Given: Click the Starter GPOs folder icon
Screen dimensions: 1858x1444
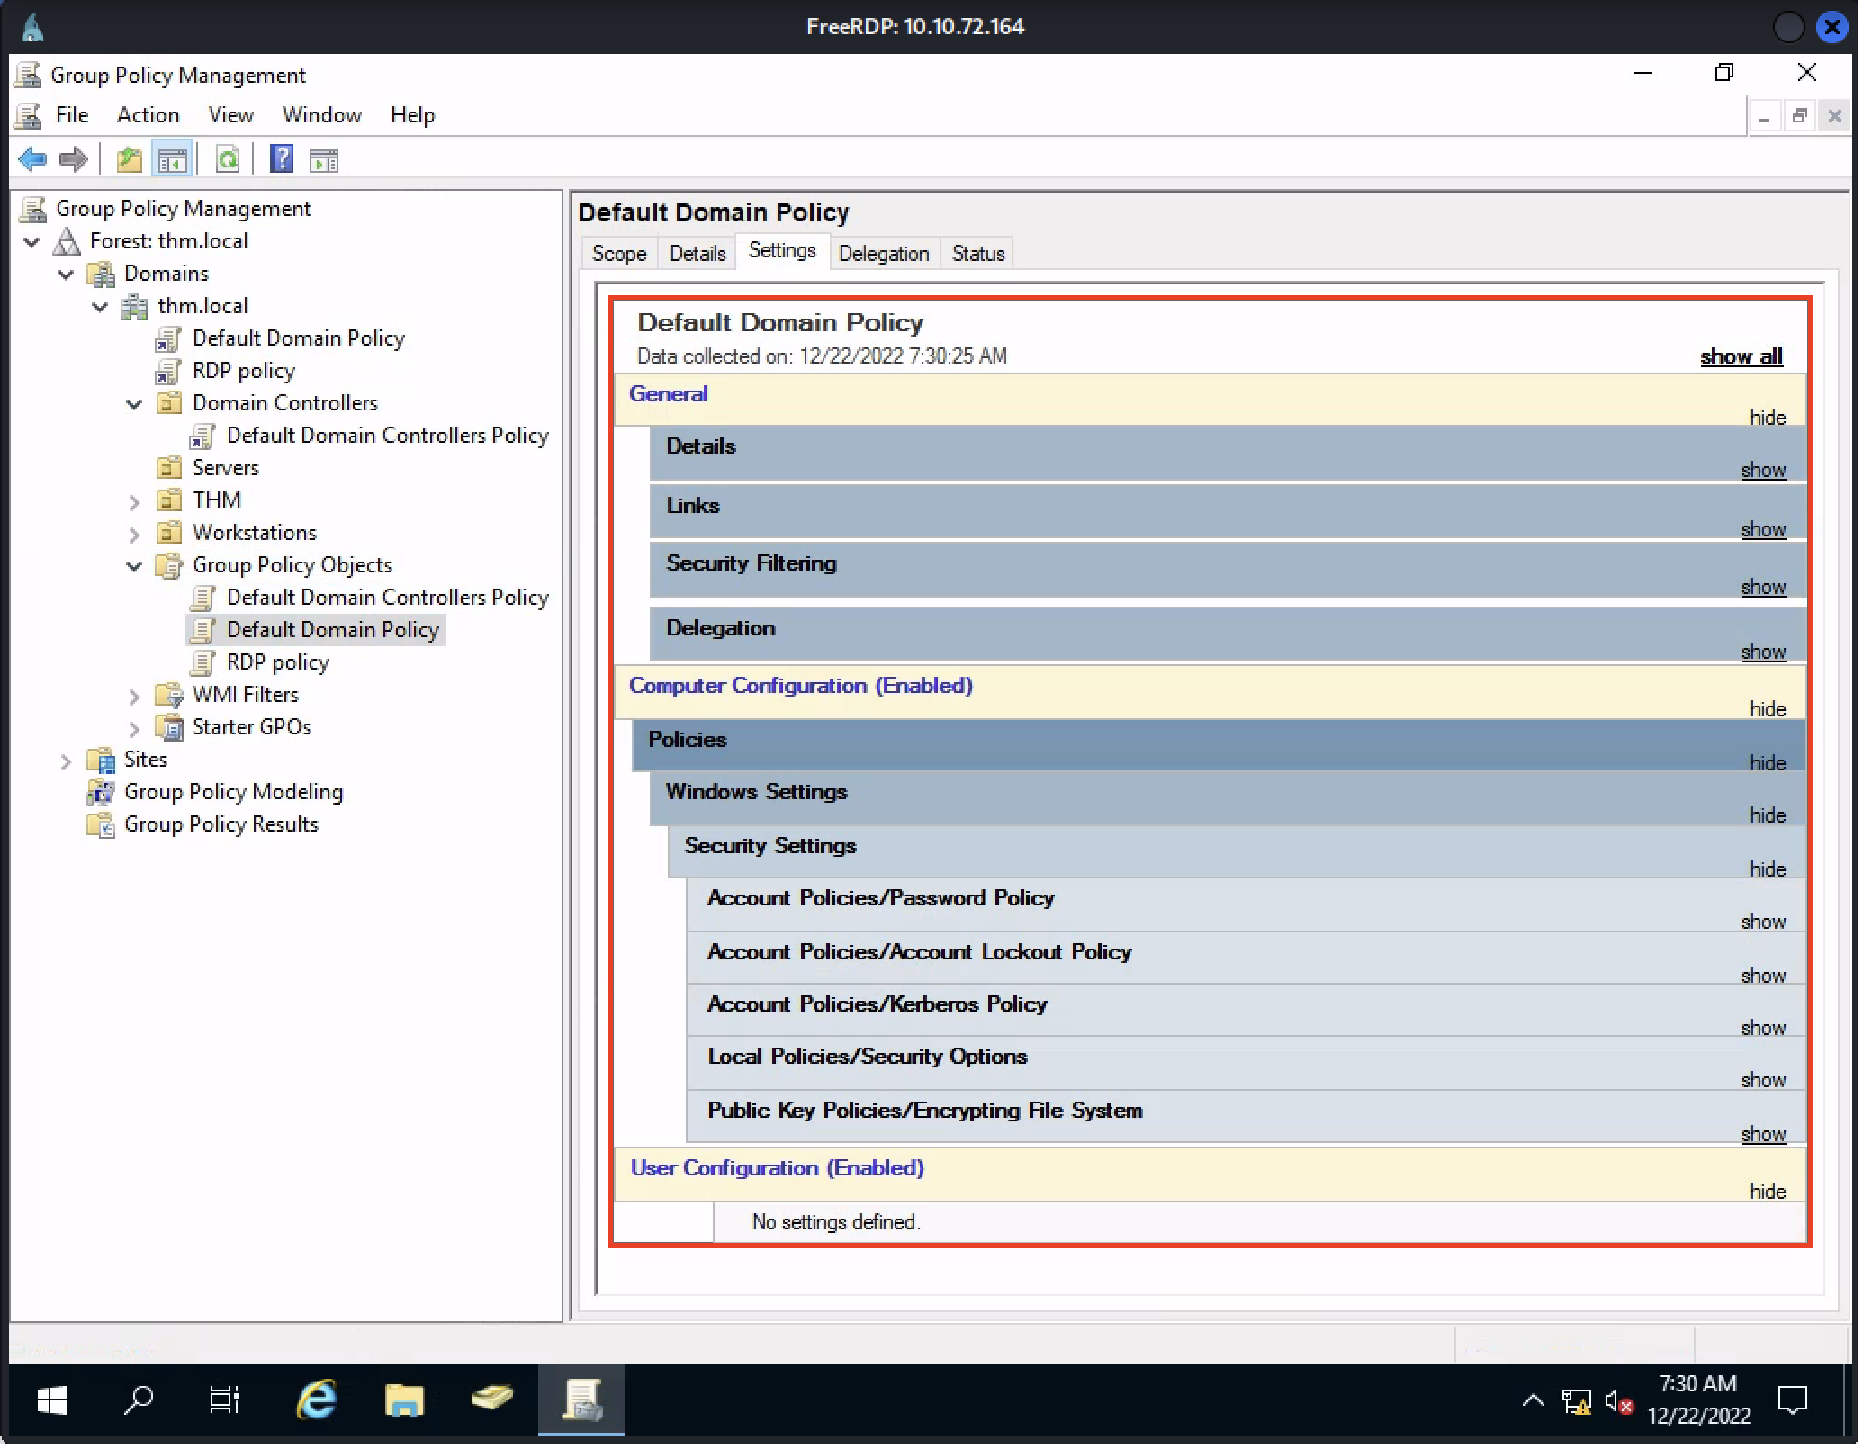Looking at the screenshot, I should (169, 727).
